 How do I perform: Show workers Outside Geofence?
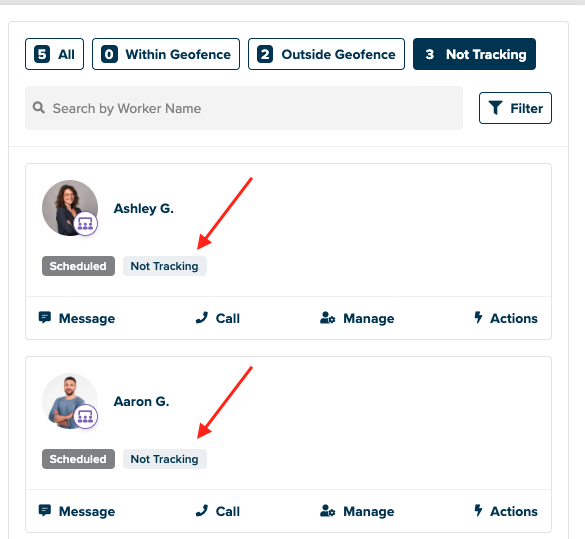[326, 54]
